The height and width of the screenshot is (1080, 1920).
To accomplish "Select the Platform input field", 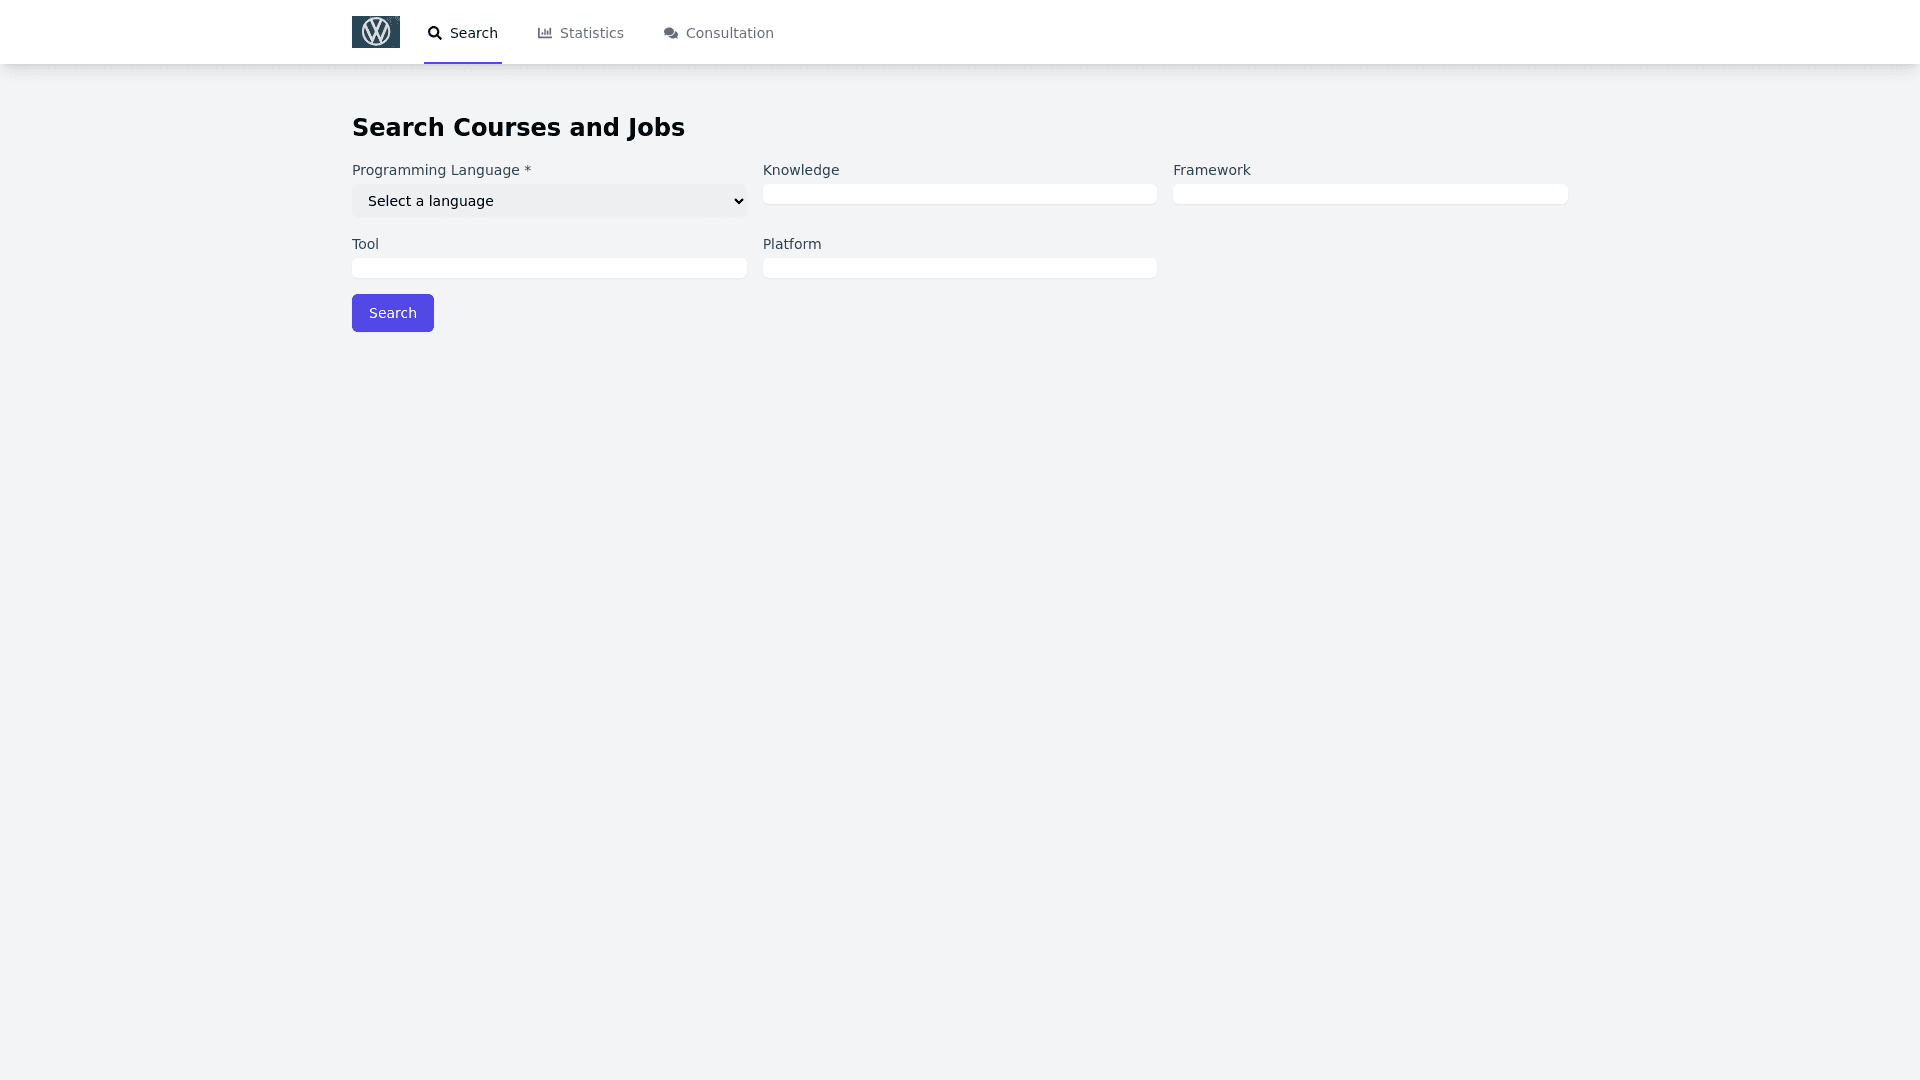I will coord(959,268).
